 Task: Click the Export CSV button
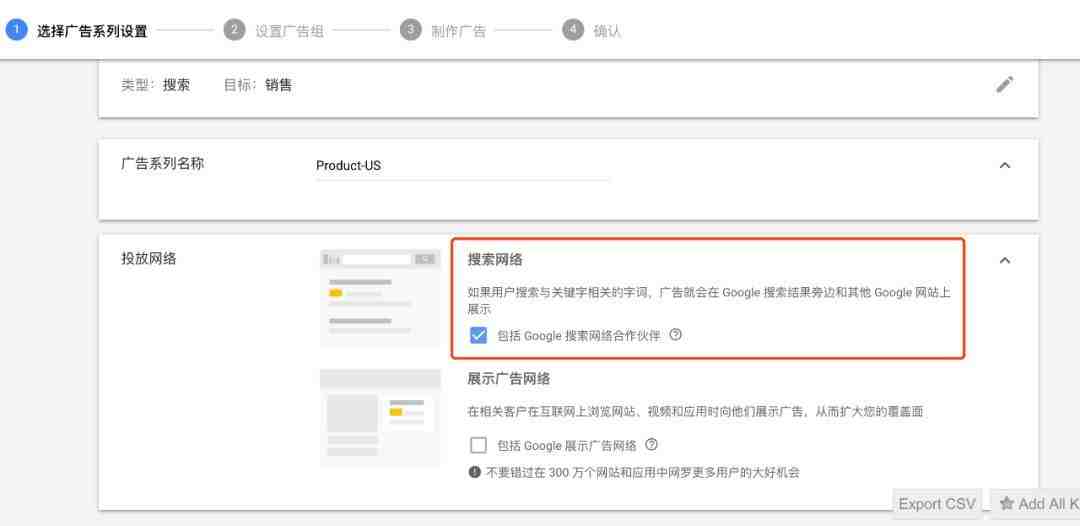point(937,504)
